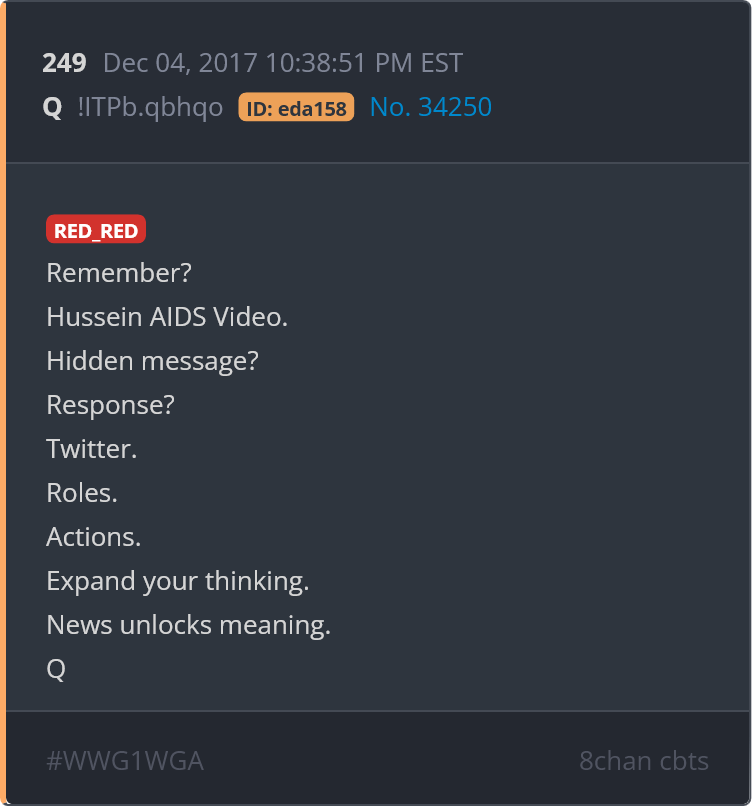Click the text 'Hidden message?'
The height and width of the screenshot is (806, 752).
click(x=153, y=361)
